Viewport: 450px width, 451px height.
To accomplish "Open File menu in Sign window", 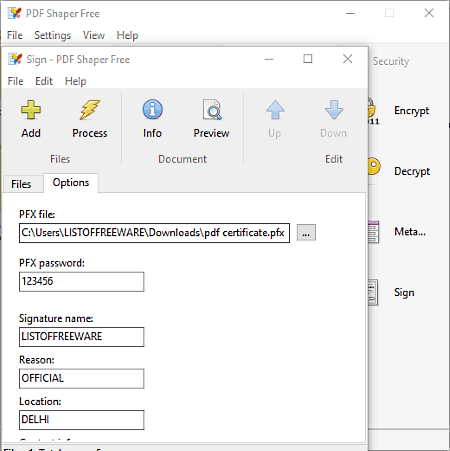I will (x=15, y=81).
